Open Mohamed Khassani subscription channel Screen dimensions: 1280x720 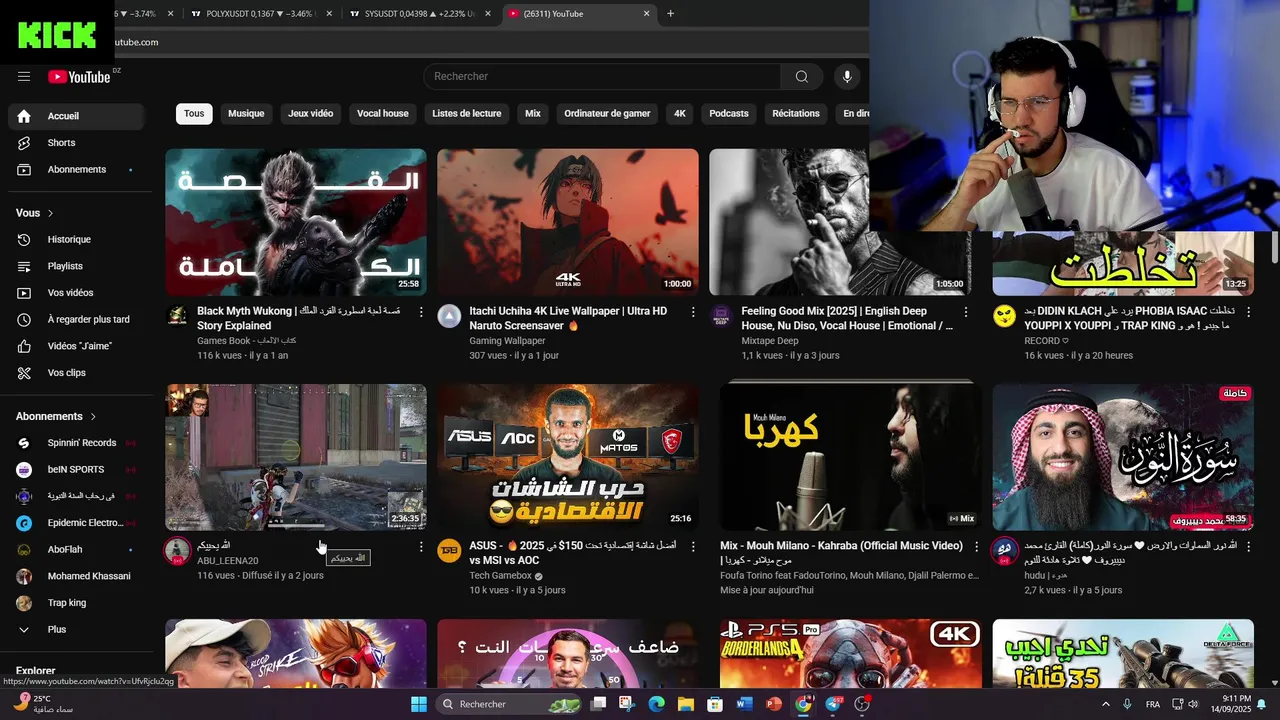point(76,577)
